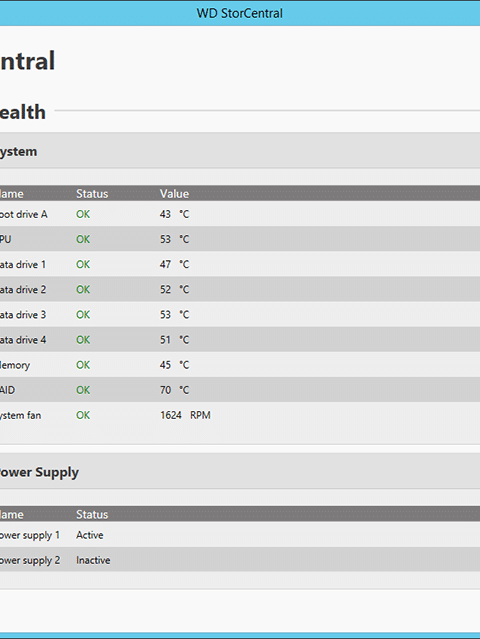The width and height of the screenshot is (480, 639).
Task: Select power supply 1 Active status
Action: point(90,535)
